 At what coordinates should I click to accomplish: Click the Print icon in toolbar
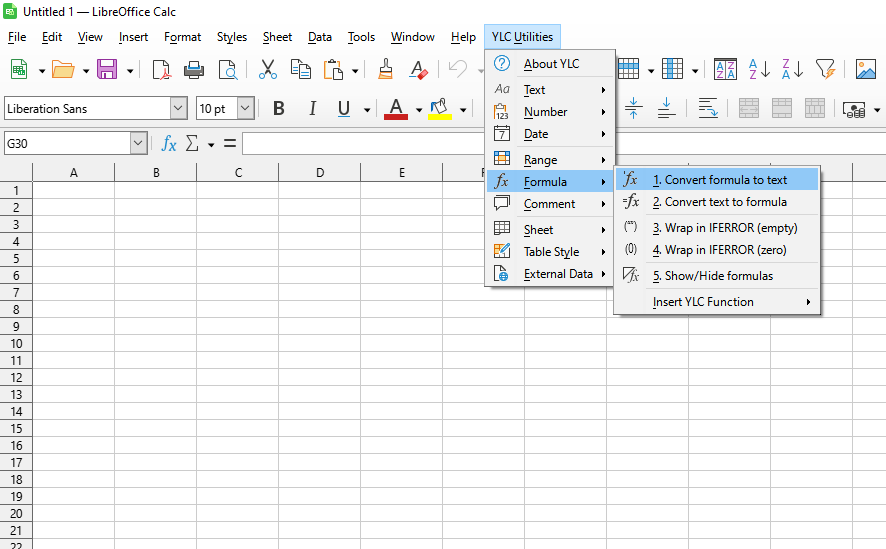194,69
